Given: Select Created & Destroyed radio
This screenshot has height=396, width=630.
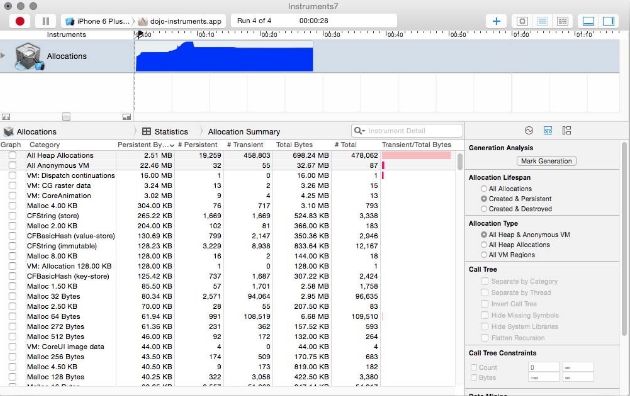Looking at the screenshot, I should tap(484, 208).
